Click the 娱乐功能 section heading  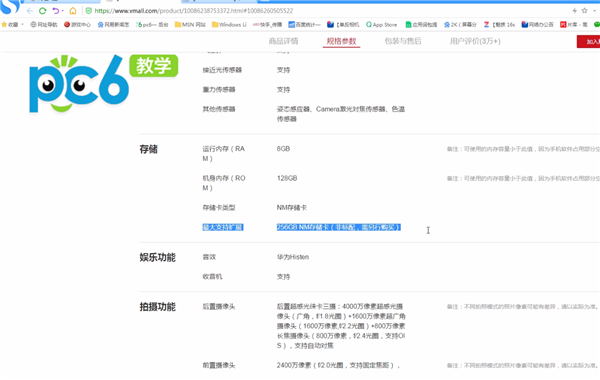tap(157, 257)
